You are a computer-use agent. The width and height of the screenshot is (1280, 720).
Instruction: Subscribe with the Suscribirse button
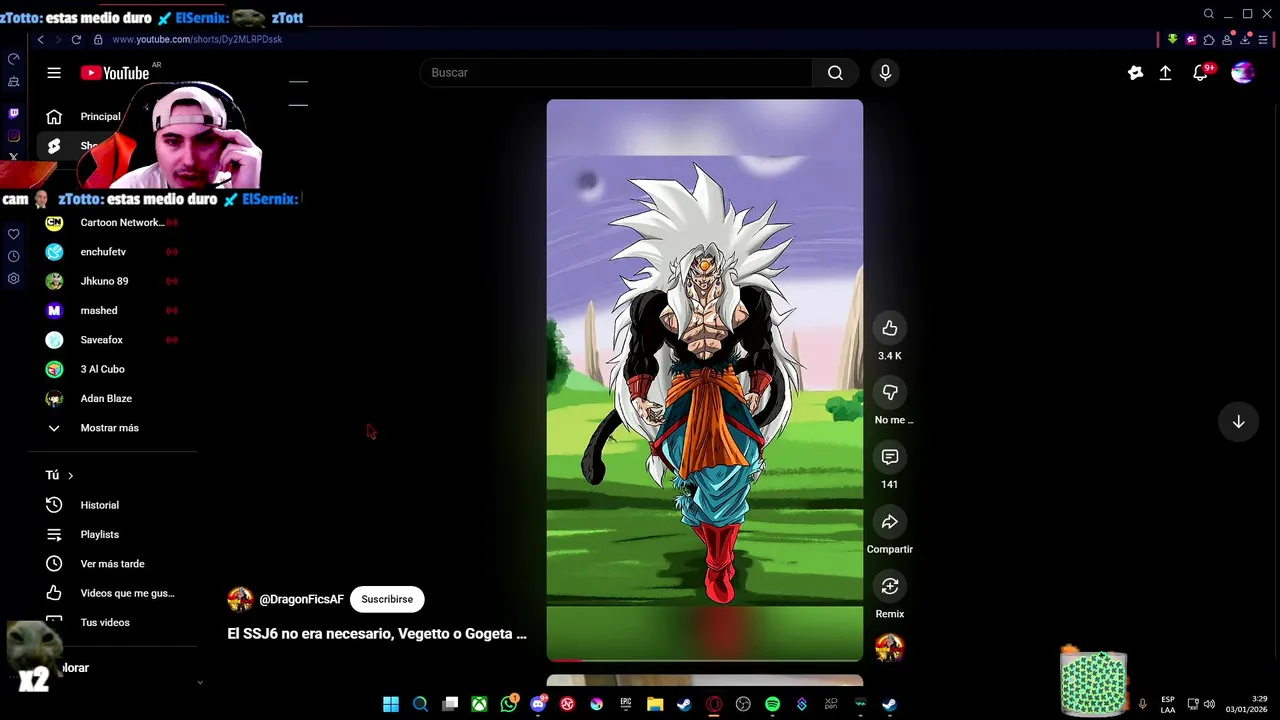coord(387,600)
